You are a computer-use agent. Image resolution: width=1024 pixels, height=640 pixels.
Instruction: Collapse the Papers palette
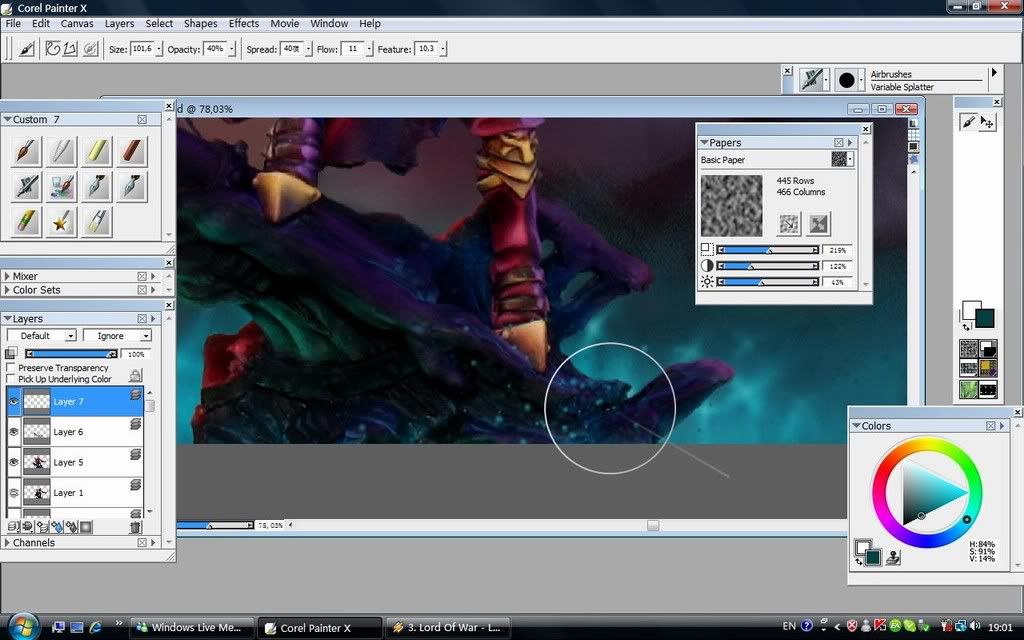point(705,142)
